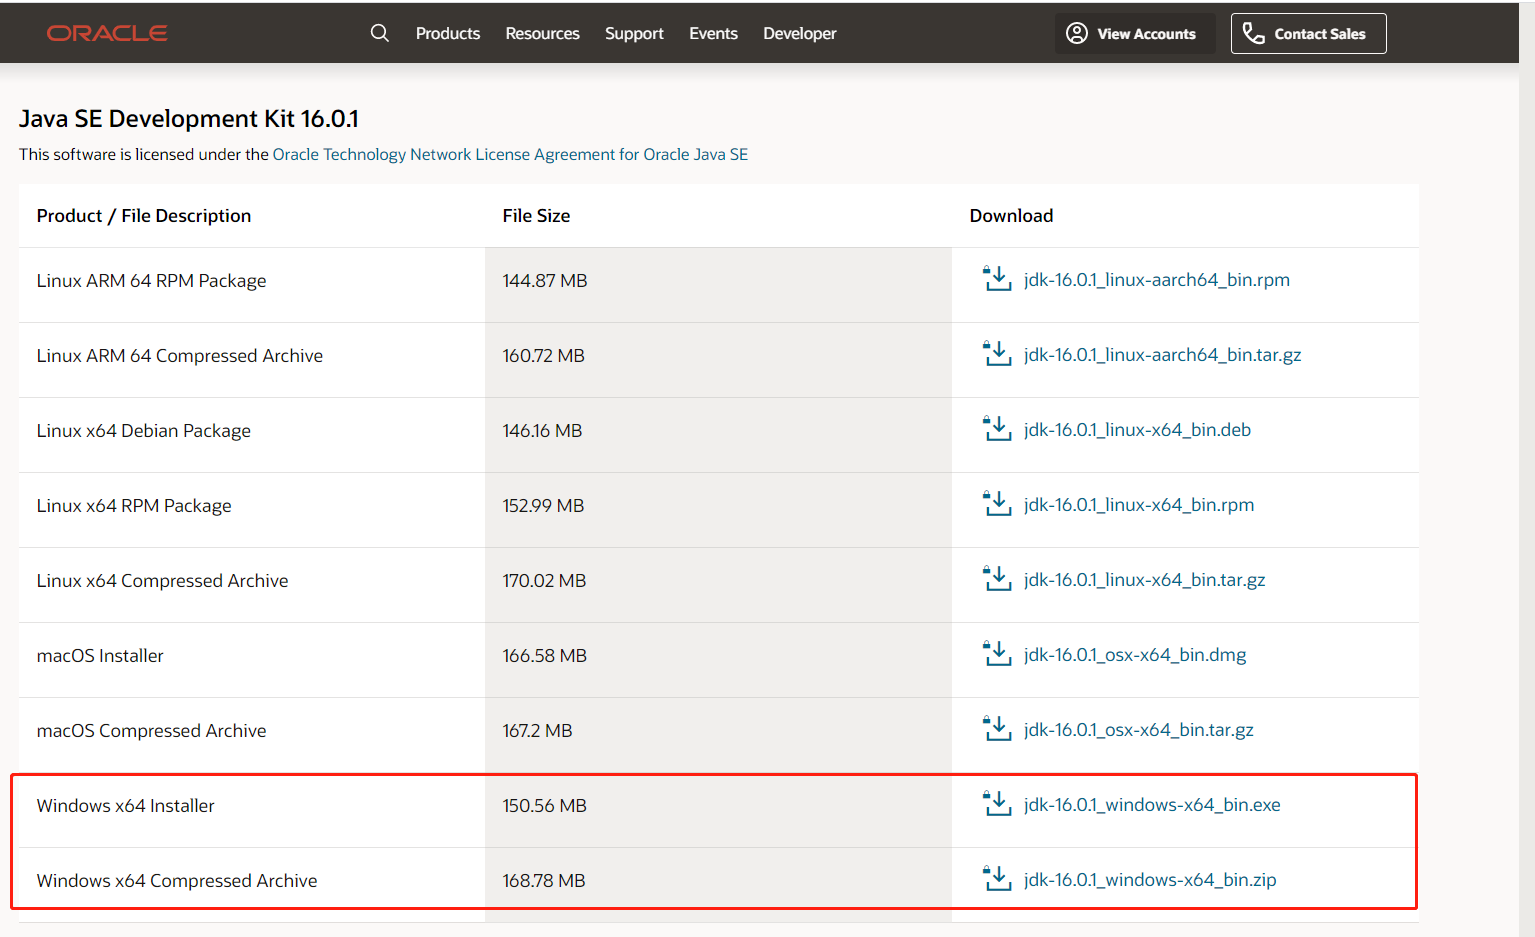Viewport: 1535px width, 937px height.
Task: Click the 152.99 MB file size
Action: (x=543, y=506)
